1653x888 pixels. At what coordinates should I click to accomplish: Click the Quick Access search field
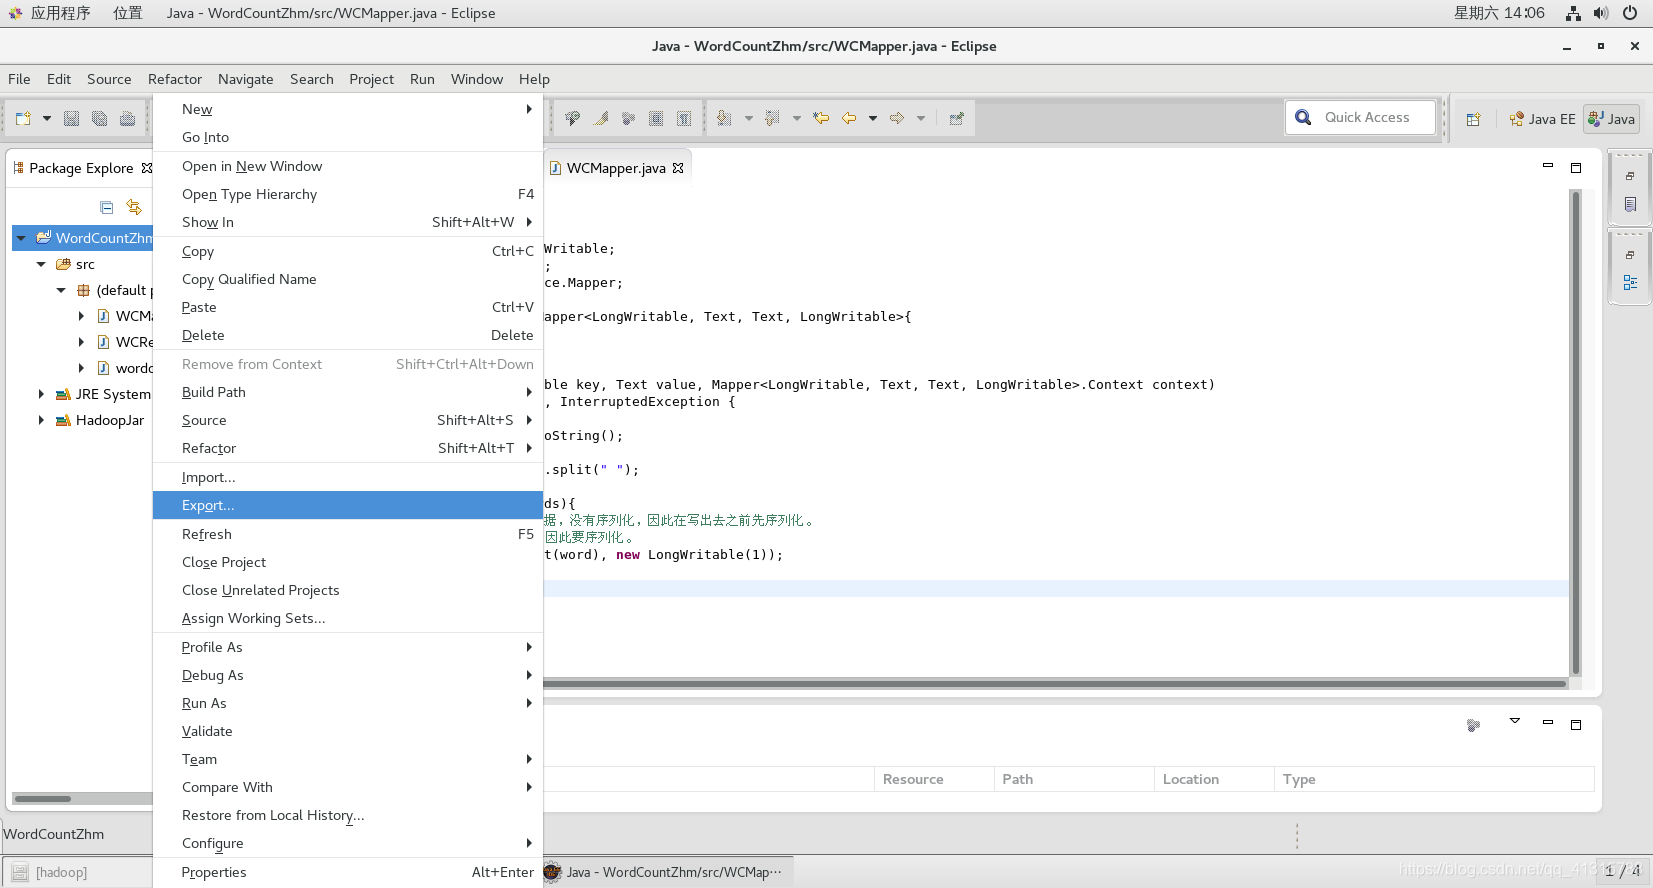point(1361,117)
